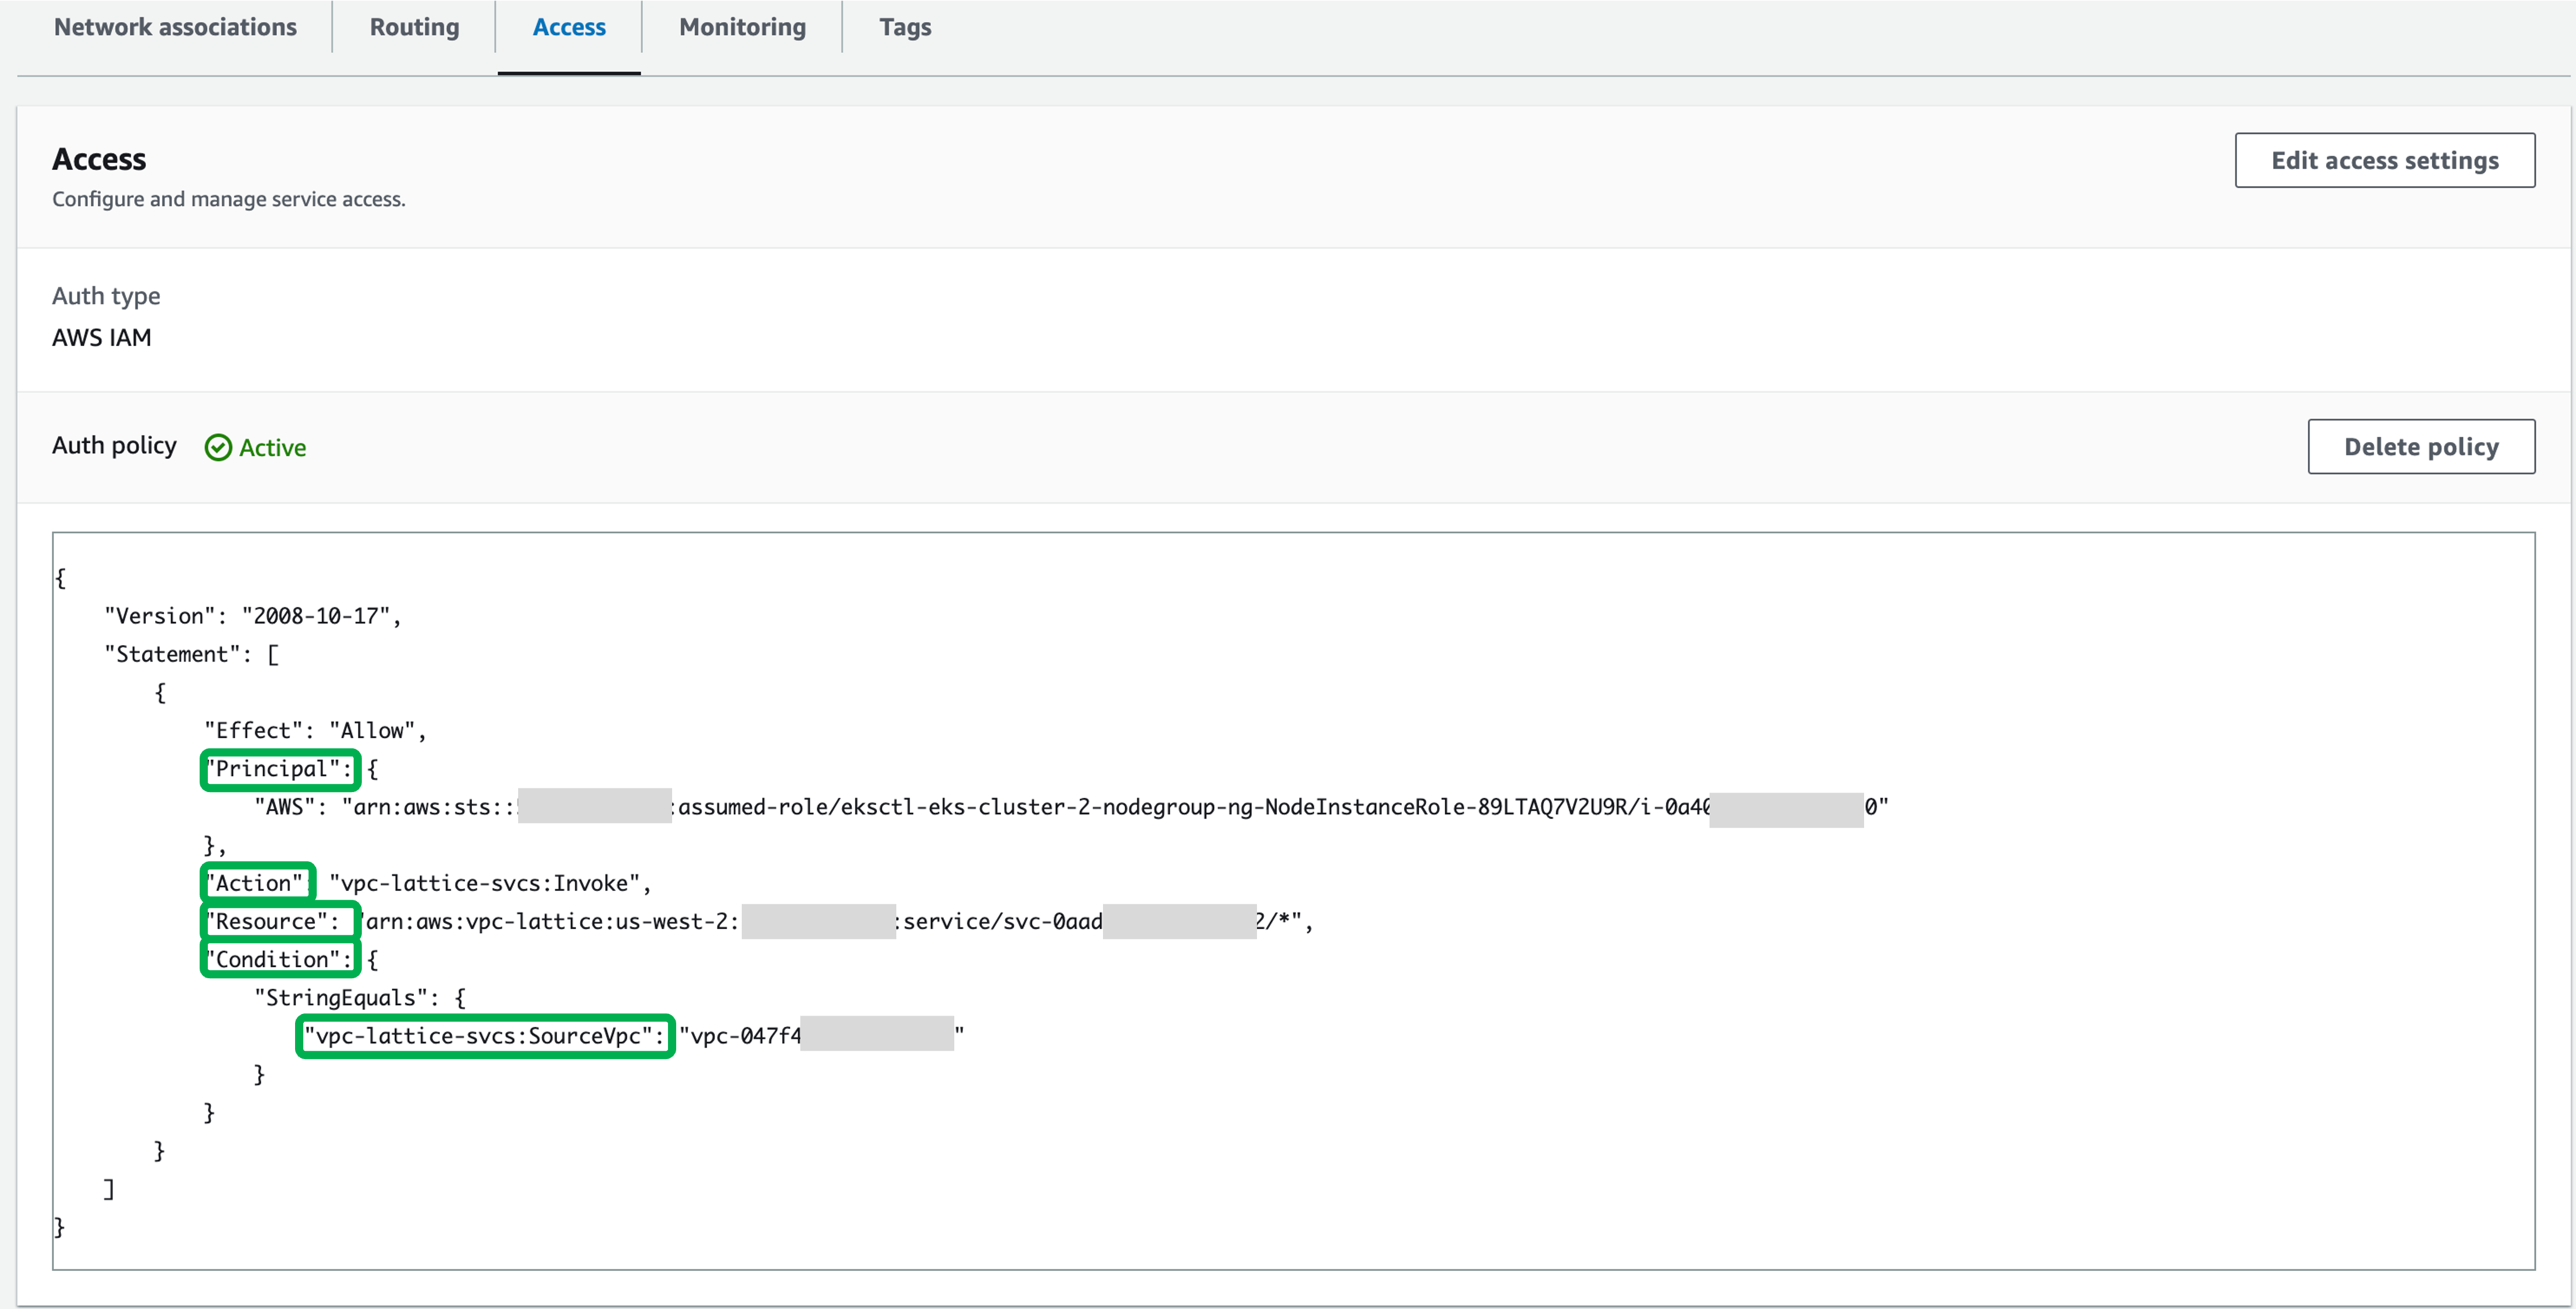Select the AWS IAM auth type value
2576x1309 pixels.
[101, 337]
